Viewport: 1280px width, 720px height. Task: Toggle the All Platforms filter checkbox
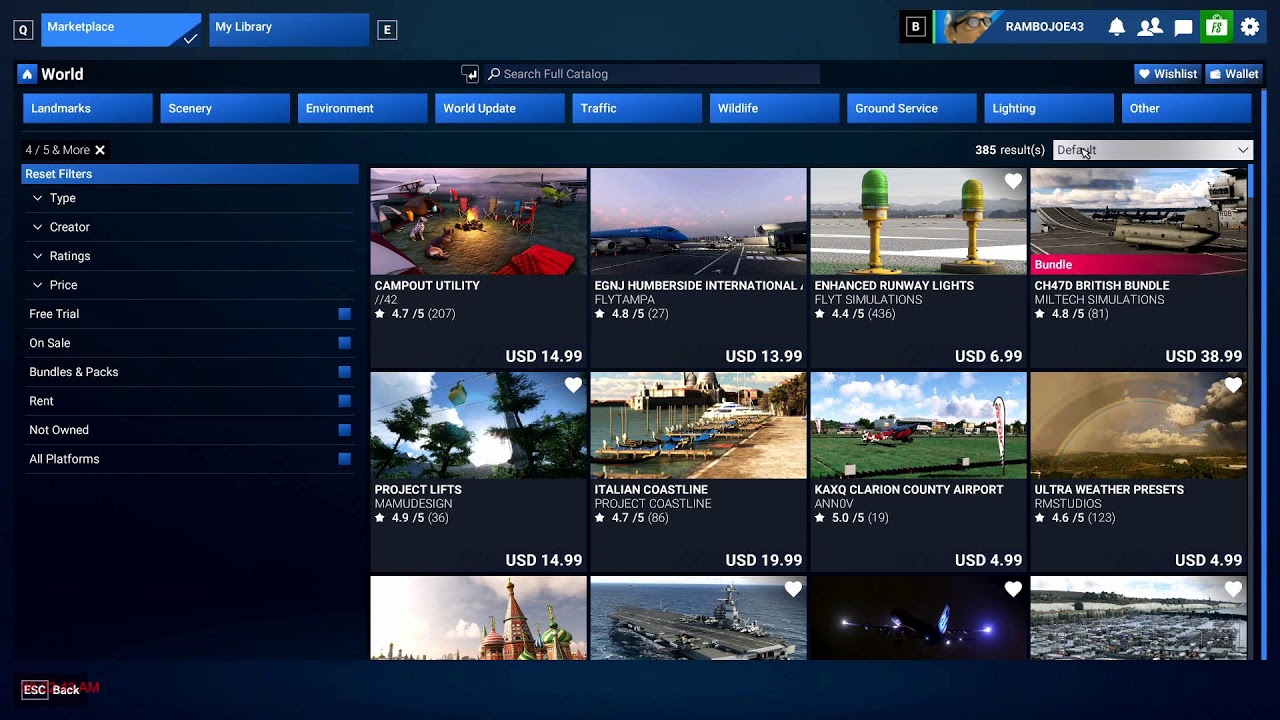click(x=345, y=459)
